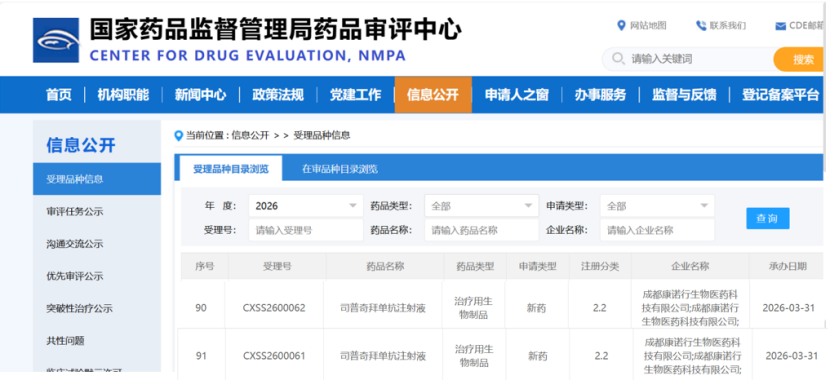Screen dimensions: 830x381
Task: Click acceptance number CXSS2600061
Action: point(274,356)
